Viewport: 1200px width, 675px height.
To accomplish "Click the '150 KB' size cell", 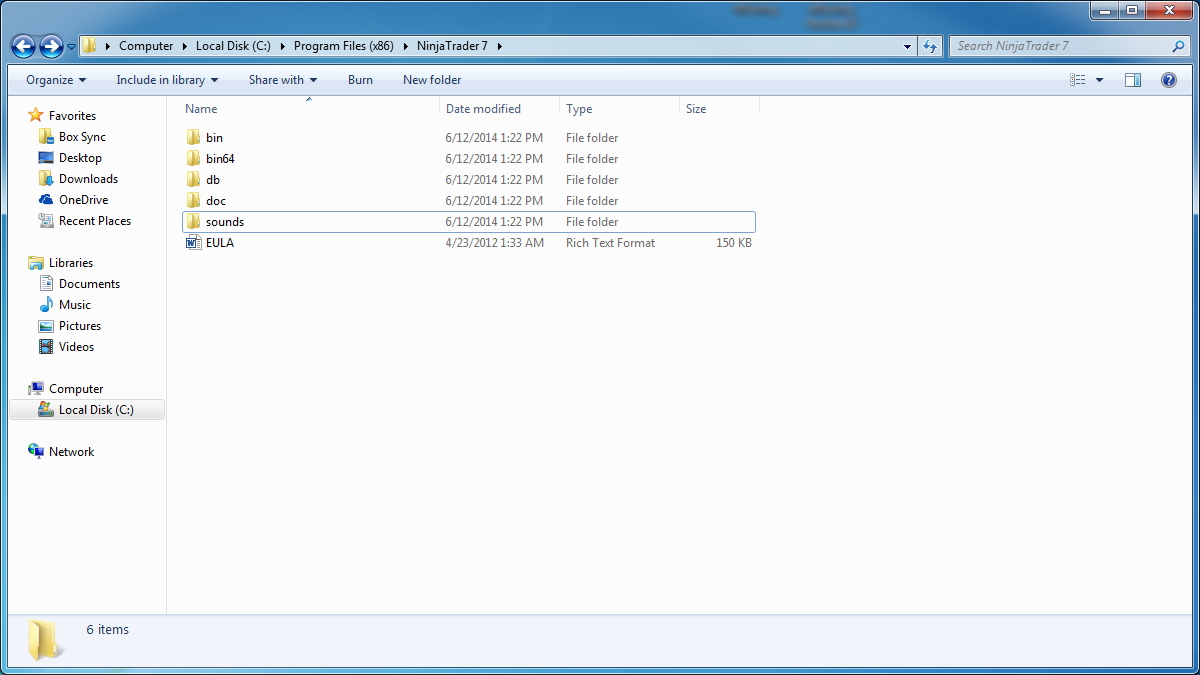I will (x=734, y=243).
